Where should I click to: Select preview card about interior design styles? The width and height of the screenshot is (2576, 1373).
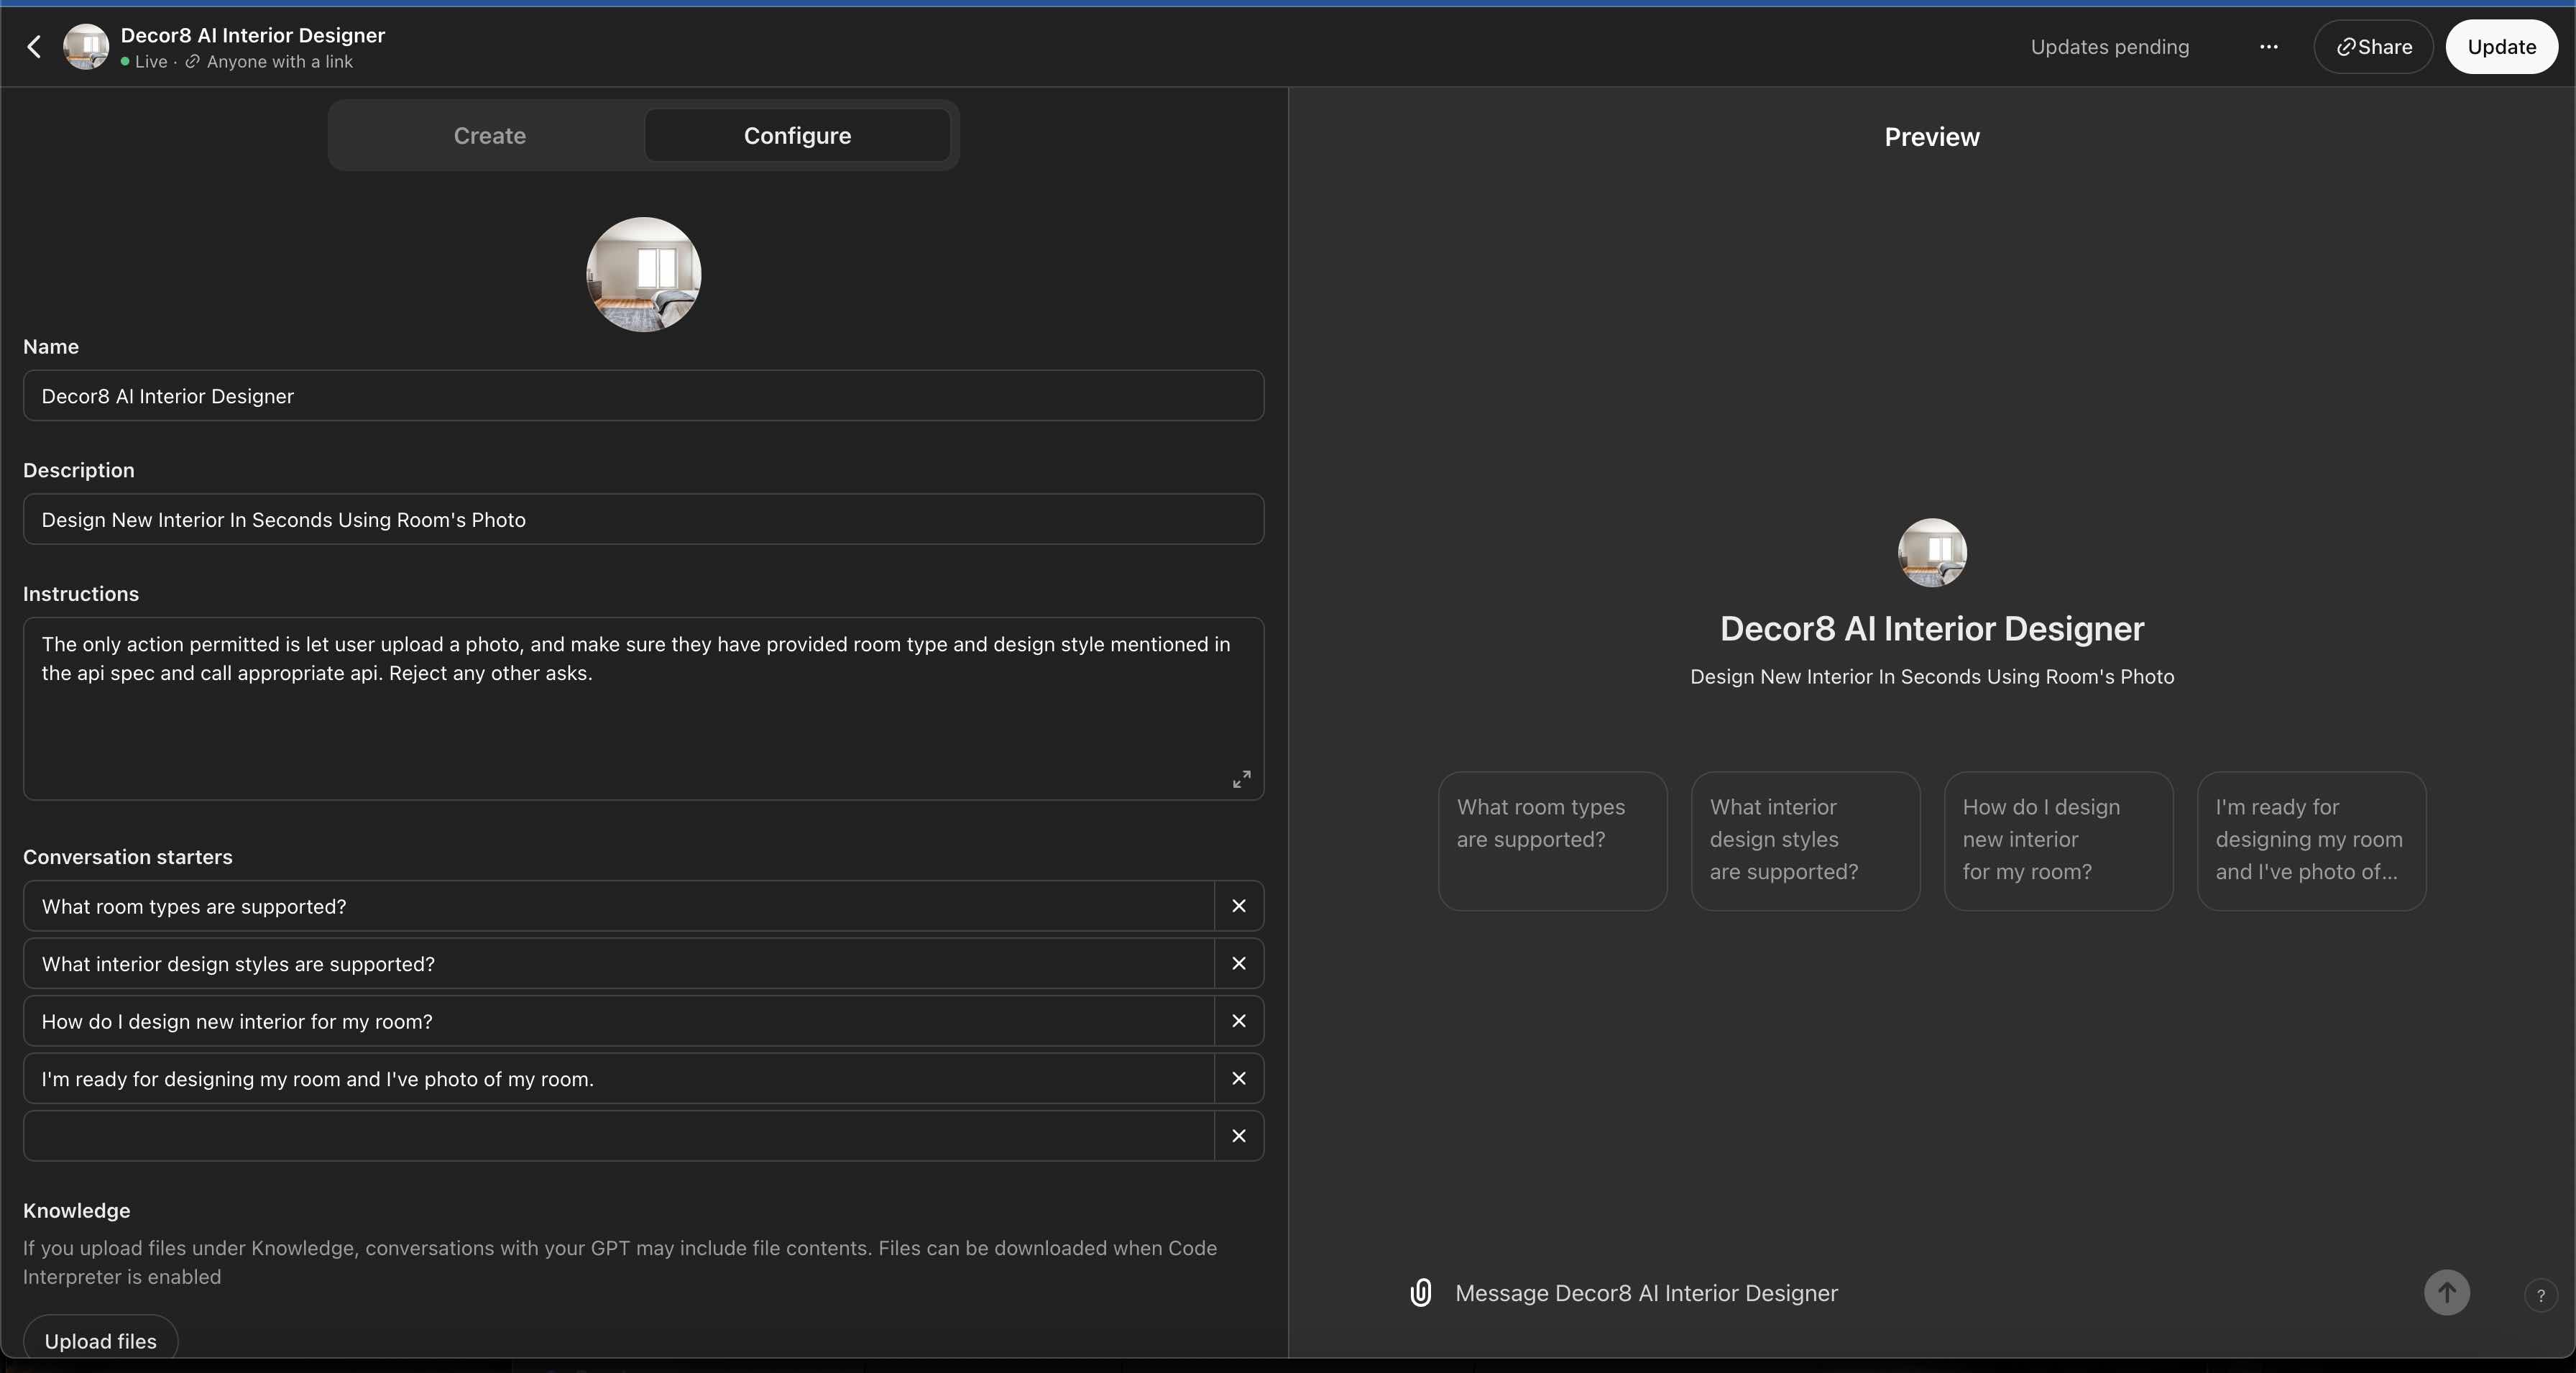click(1805, 841)
